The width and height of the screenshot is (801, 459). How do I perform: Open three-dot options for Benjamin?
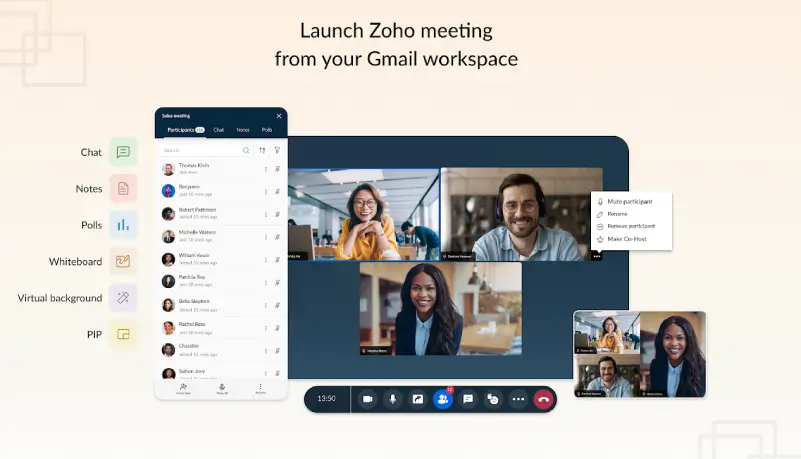point(265,191)
